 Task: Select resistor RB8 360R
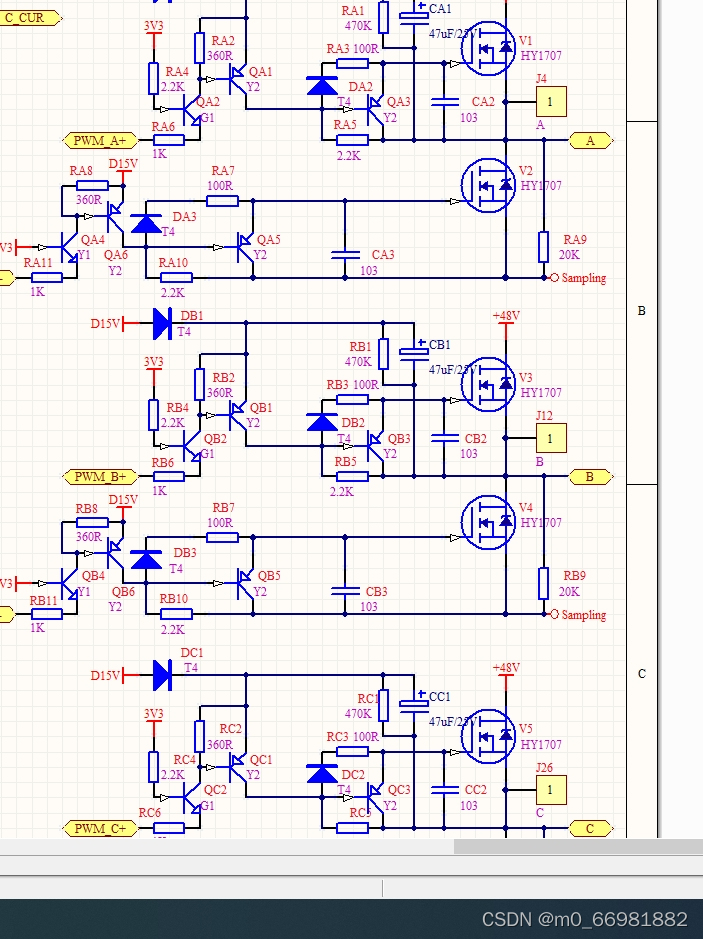(x=92, y=522)
